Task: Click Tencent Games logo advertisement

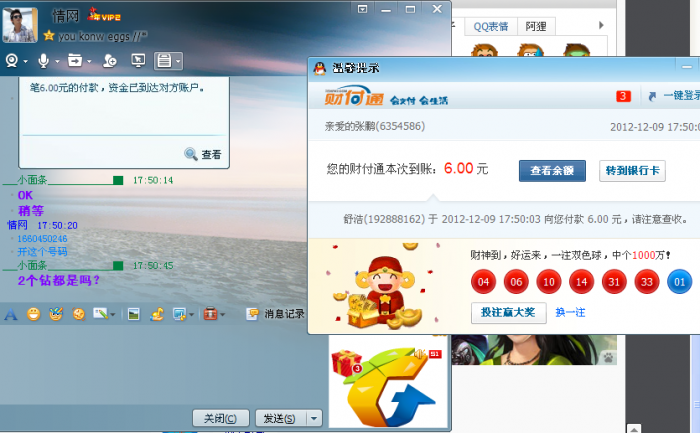Action: pos(390,387)
